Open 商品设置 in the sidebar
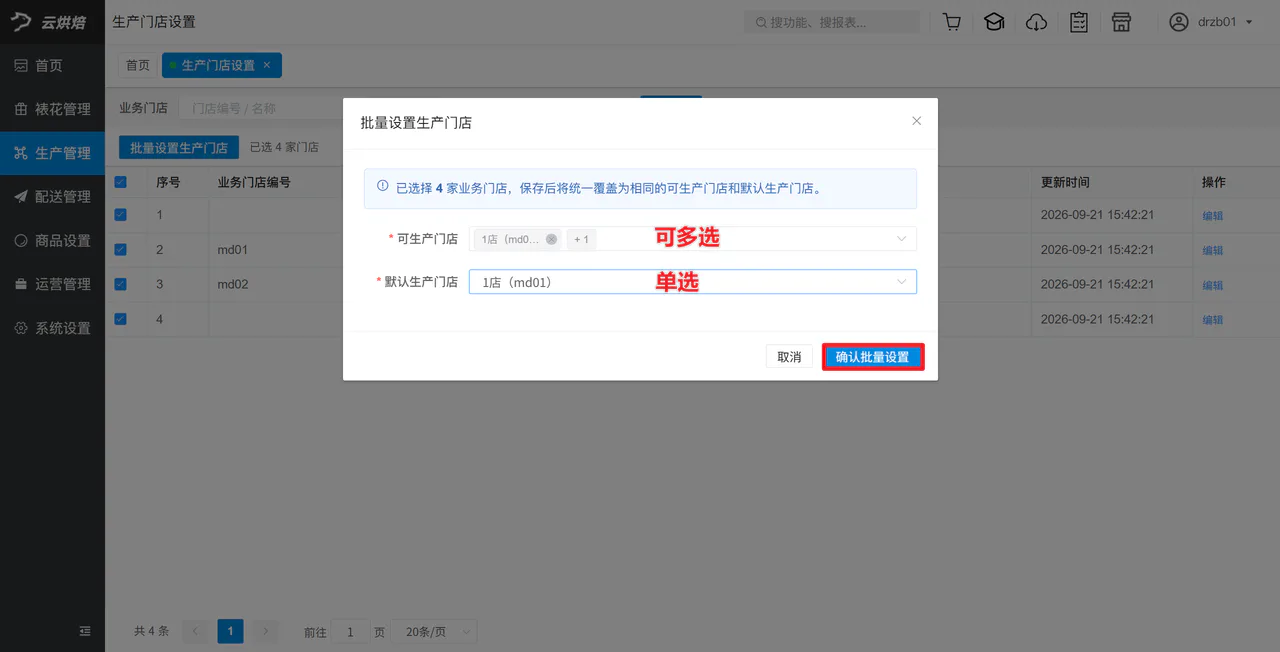Screen dimensions: 1280x652 [52, 240]
